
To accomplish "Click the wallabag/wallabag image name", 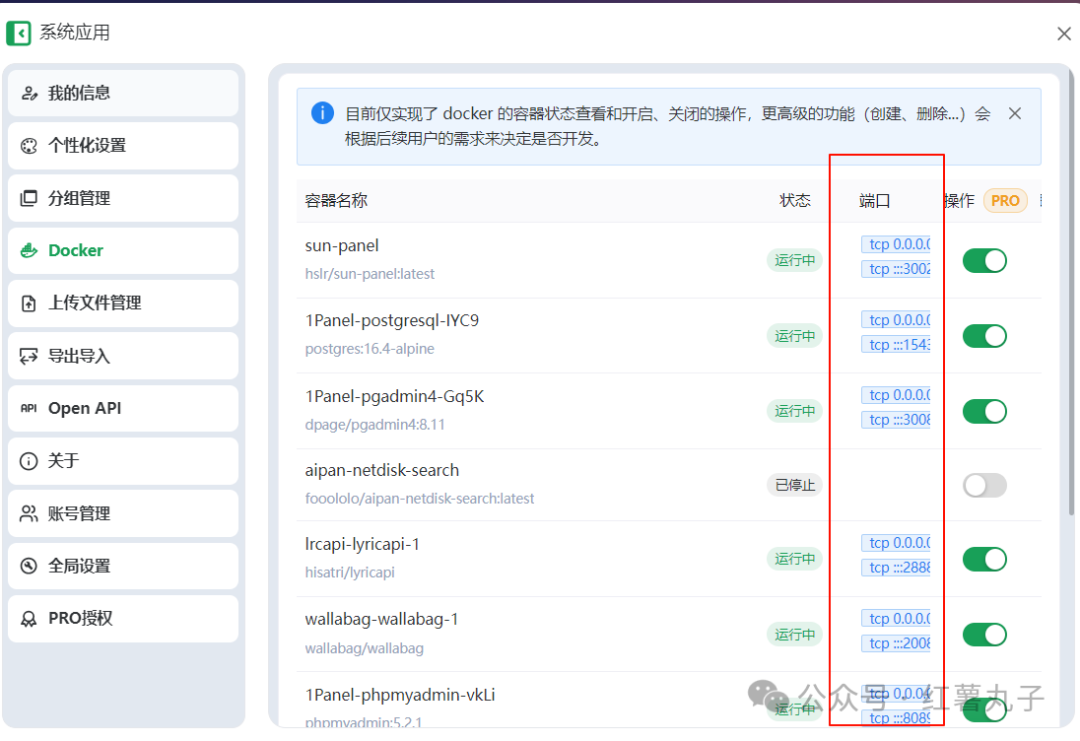I will pos(364,648).
